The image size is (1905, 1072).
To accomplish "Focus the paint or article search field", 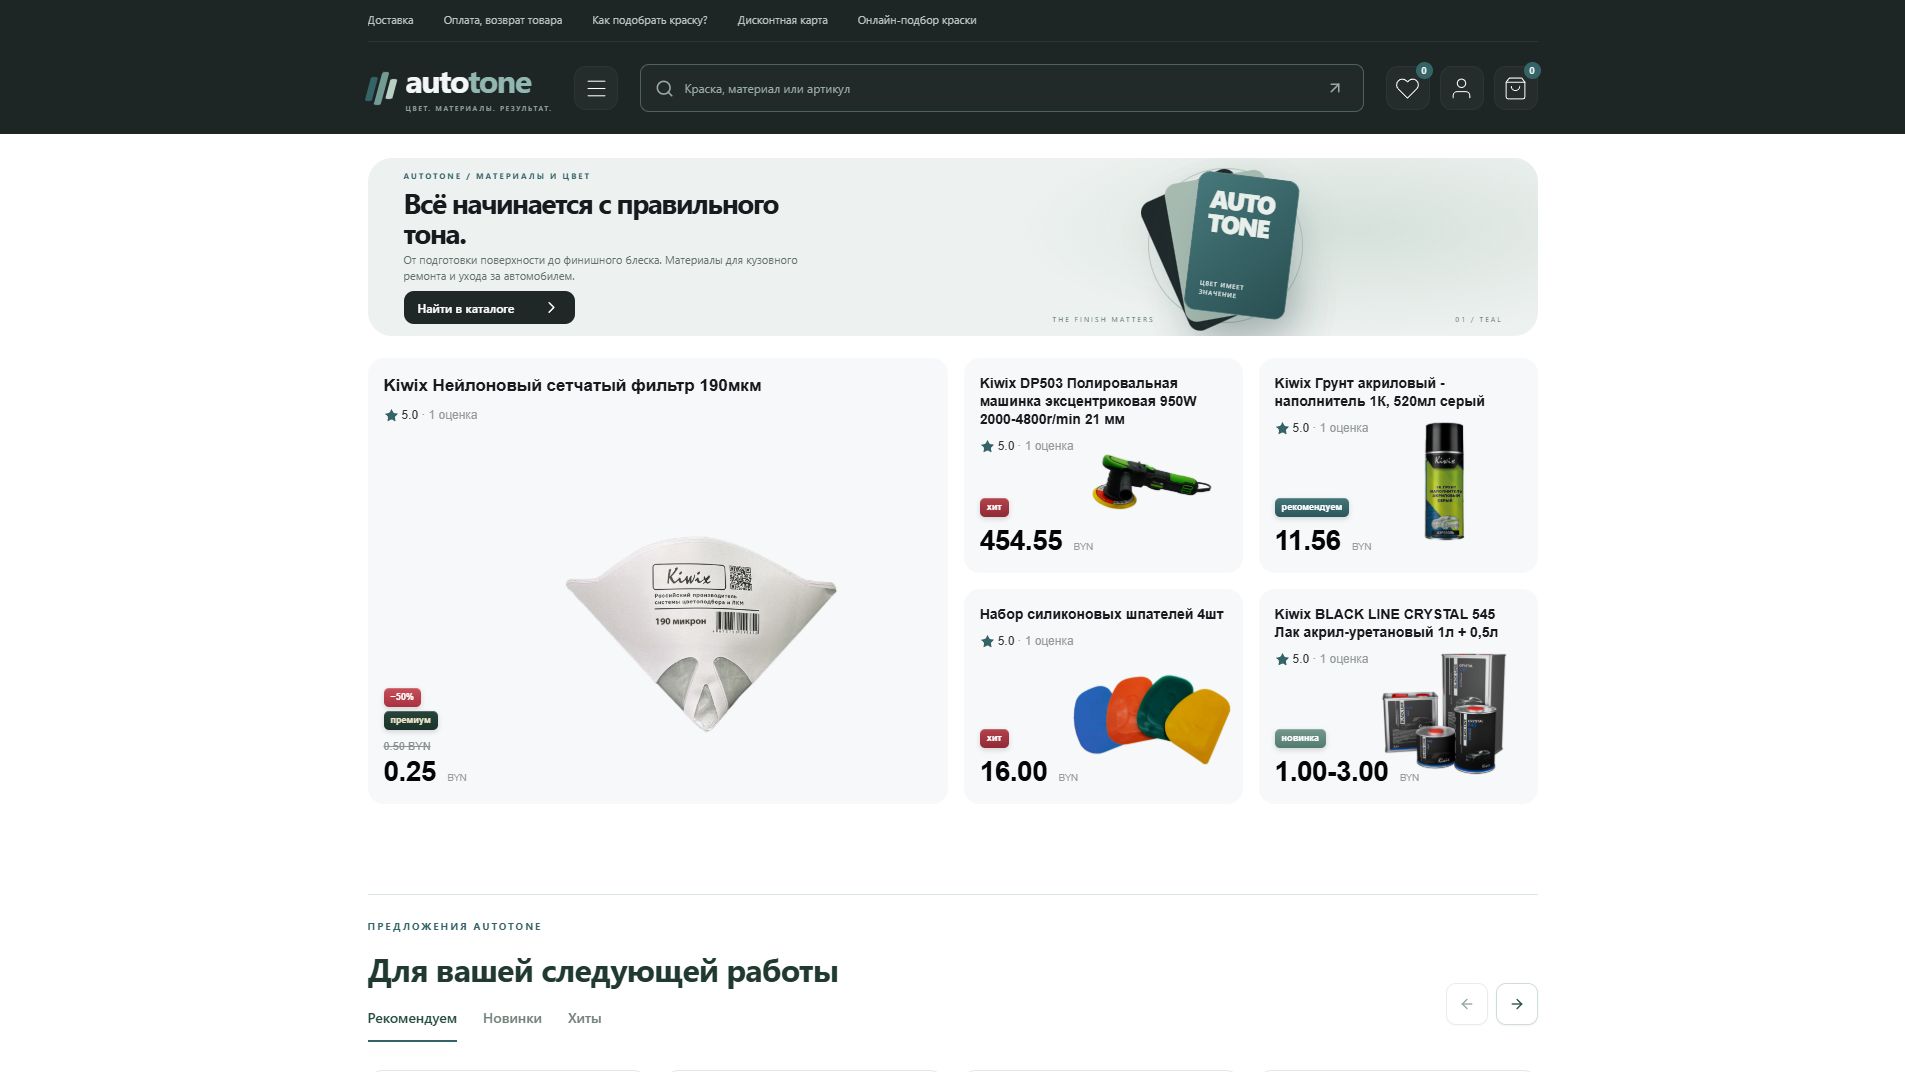I will tap(1001, 88).
